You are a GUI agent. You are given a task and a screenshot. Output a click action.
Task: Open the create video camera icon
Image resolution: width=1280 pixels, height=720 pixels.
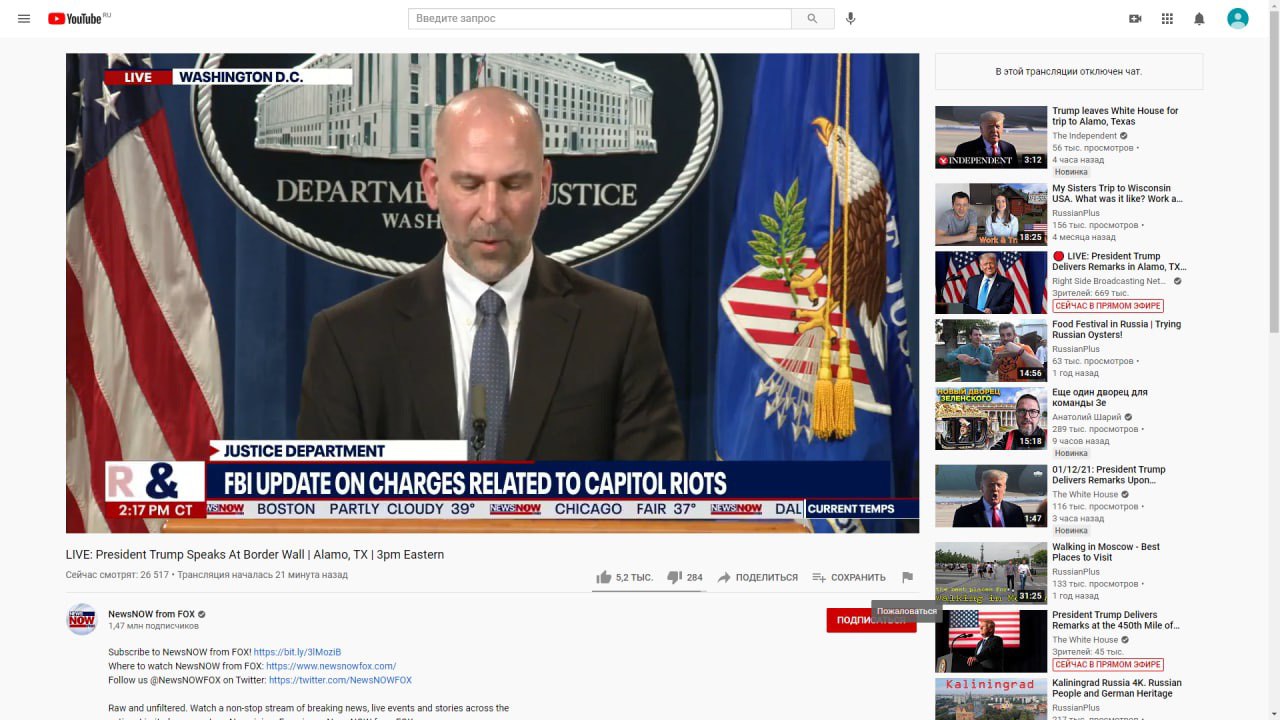click(1135, 19)
